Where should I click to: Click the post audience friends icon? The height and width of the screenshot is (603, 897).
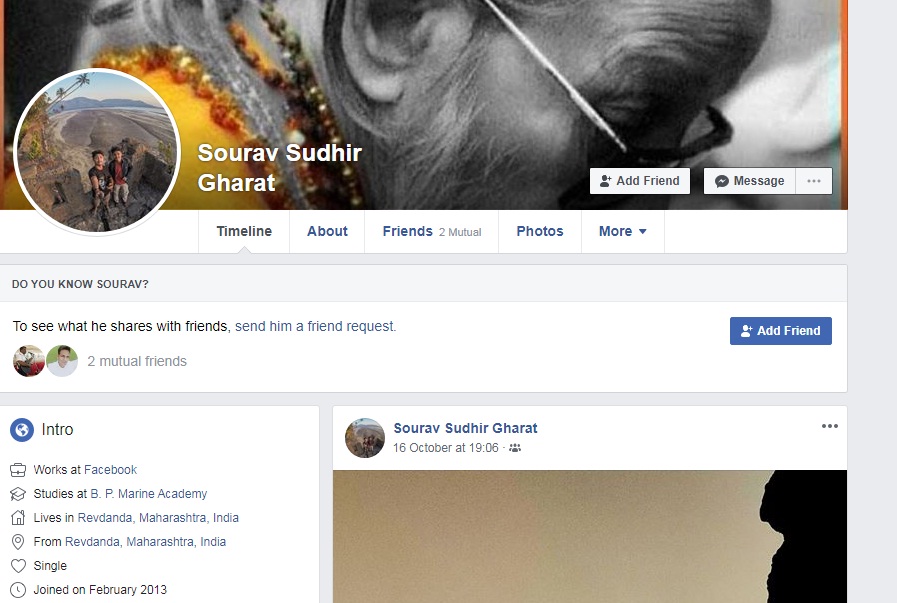(515, 448)
